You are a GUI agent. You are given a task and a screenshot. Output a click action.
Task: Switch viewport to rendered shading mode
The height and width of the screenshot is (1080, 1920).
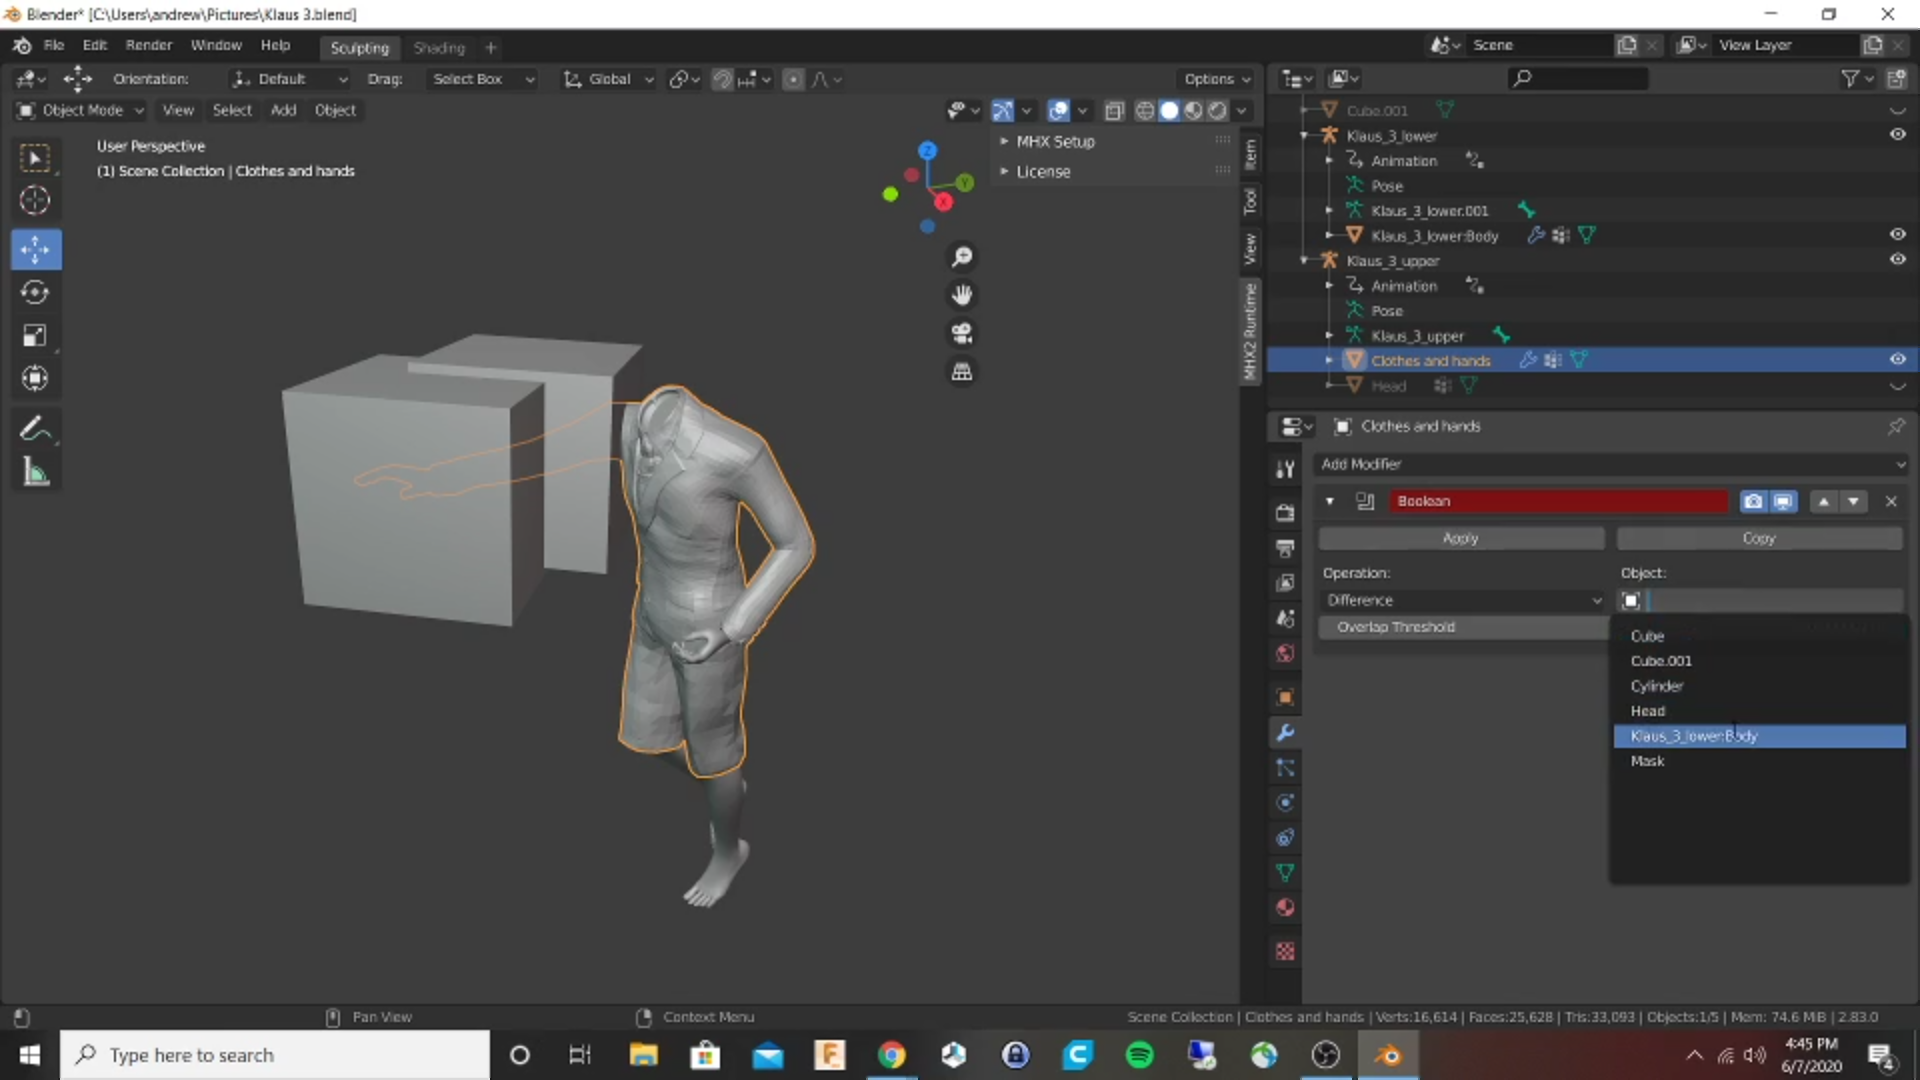pyautogui.click(x=1218, y=110)
